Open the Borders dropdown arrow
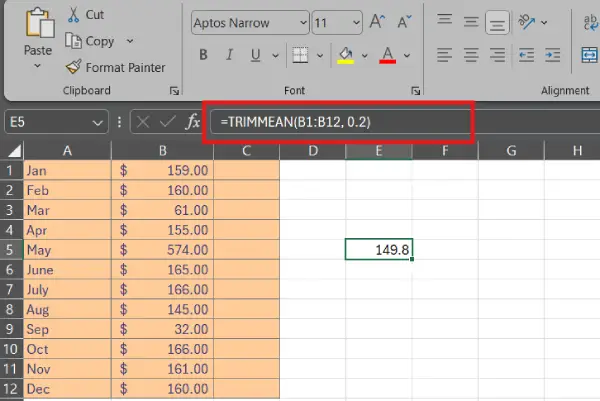 tap(320, 56)
